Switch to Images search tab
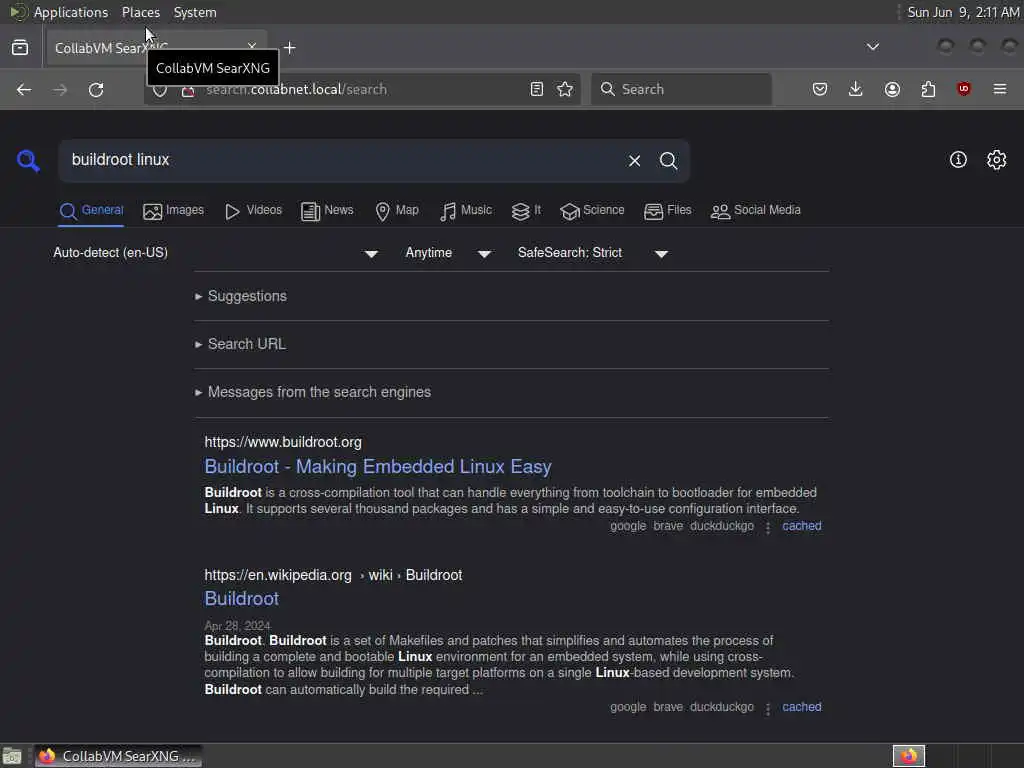 (174, 210)
